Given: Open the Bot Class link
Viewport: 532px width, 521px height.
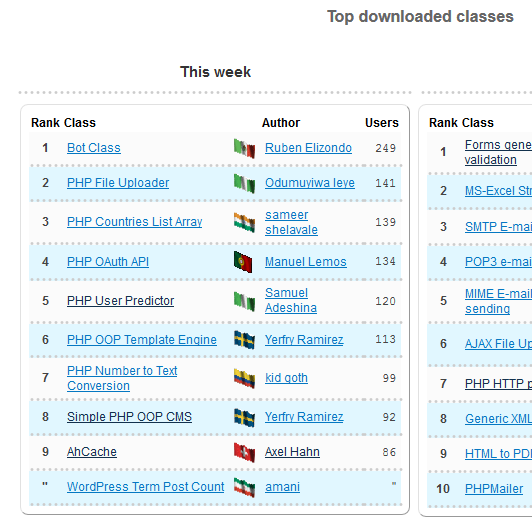Looking at the screenshot, I should point(94,148).
